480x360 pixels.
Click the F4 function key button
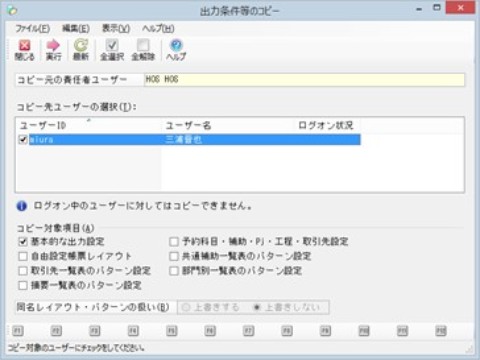(x=133, y=331)
